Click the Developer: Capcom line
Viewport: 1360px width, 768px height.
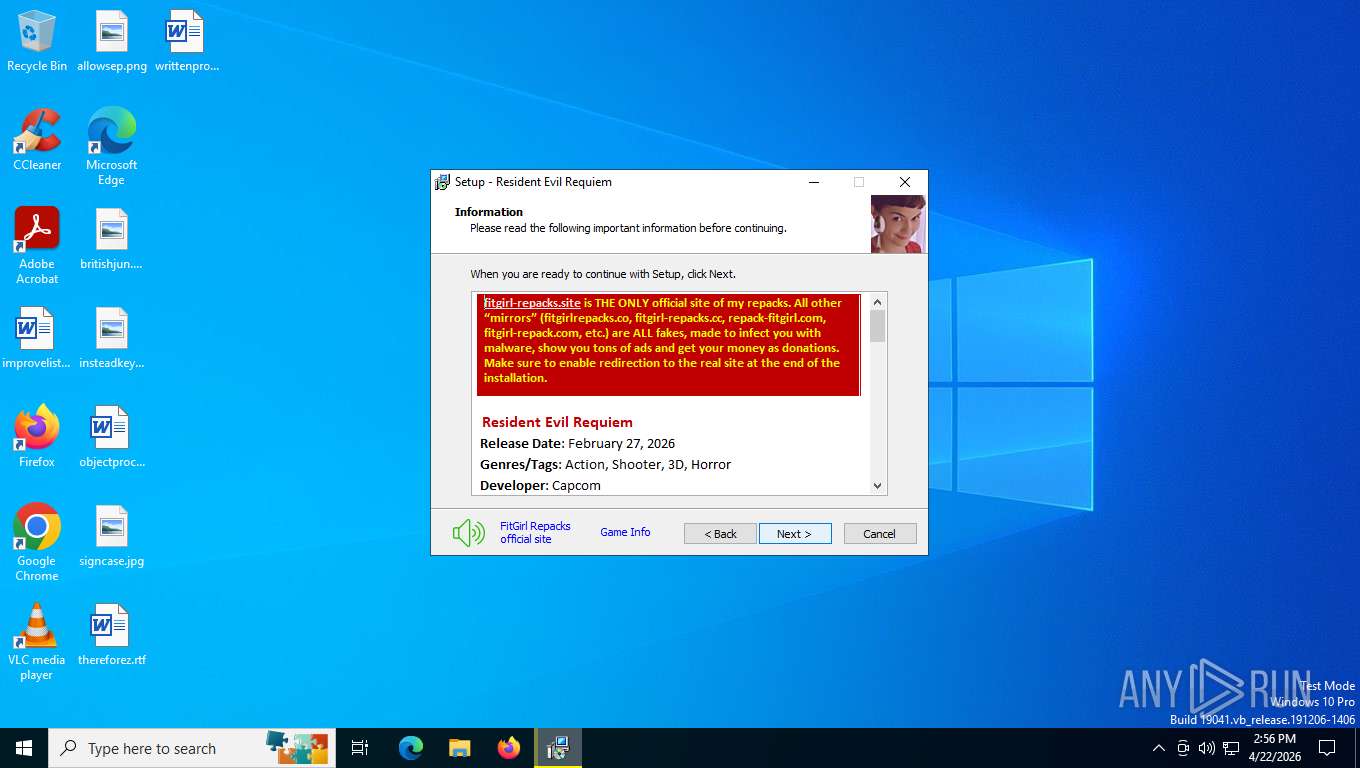coord(541,485)
